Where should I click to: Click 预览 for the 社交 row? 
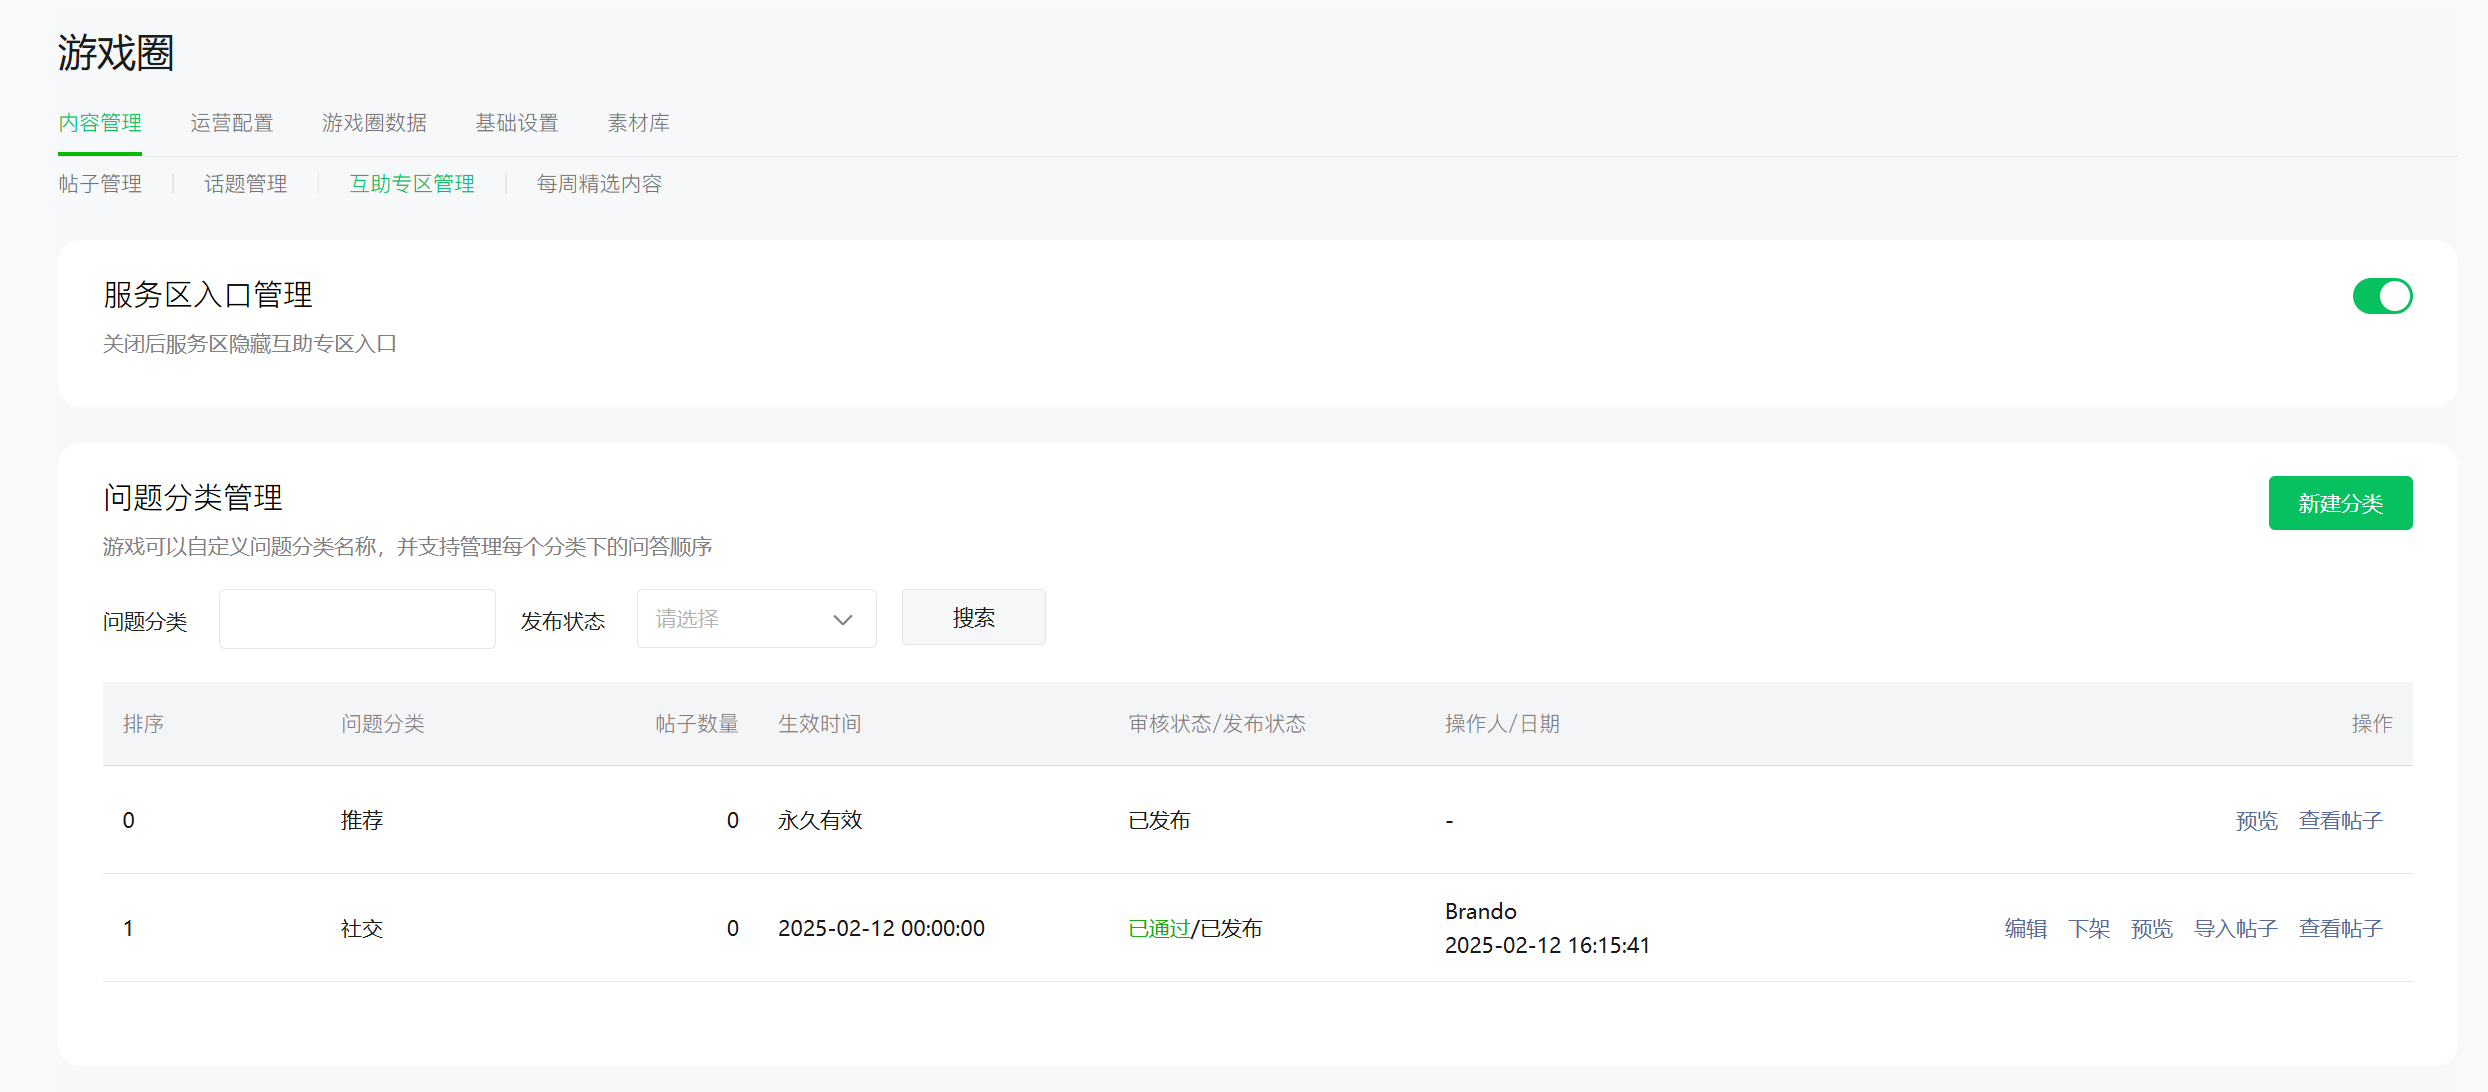(x=2151, y=929)
